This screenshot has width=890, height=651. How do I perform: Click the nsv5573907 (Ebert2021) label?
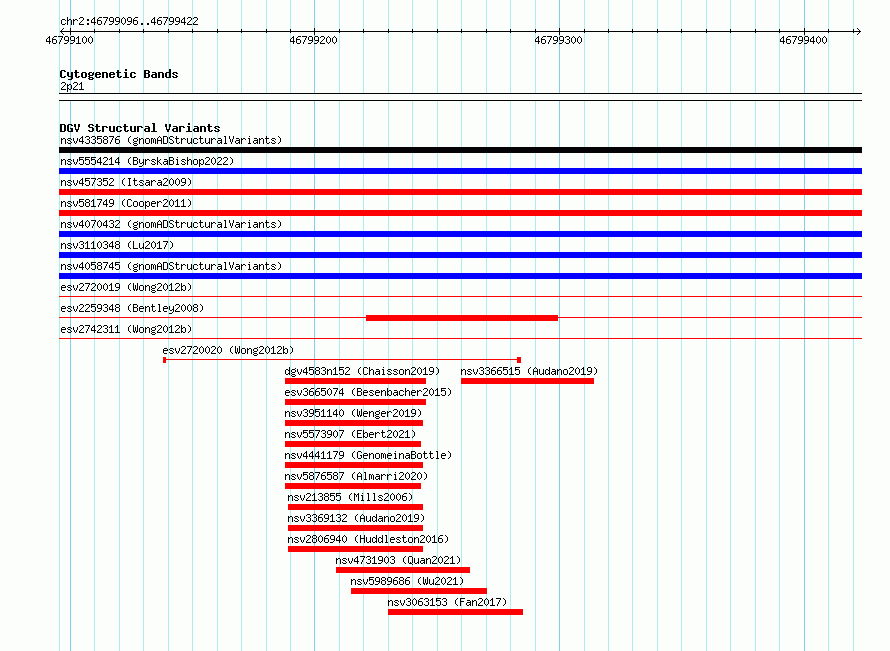click(350, 434)
